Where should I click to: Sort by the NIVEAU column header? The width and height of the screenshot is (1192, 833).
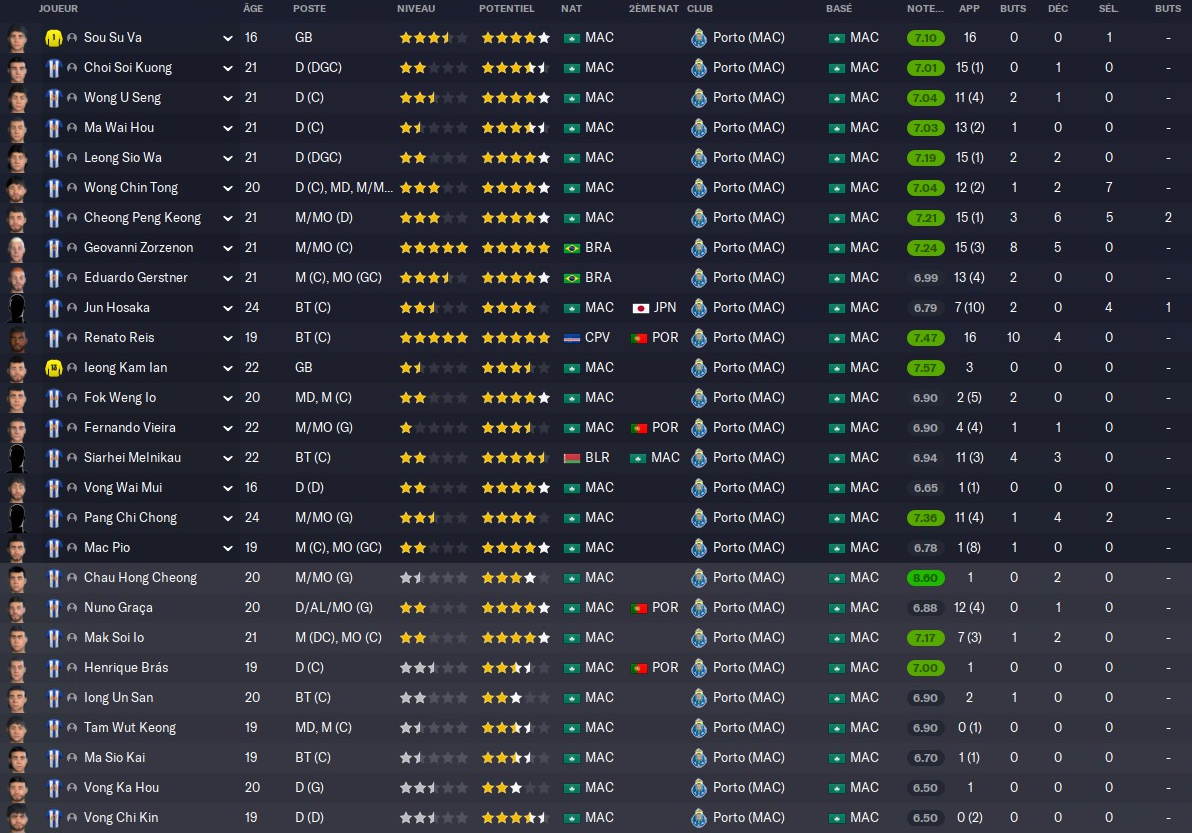[416, 8]
